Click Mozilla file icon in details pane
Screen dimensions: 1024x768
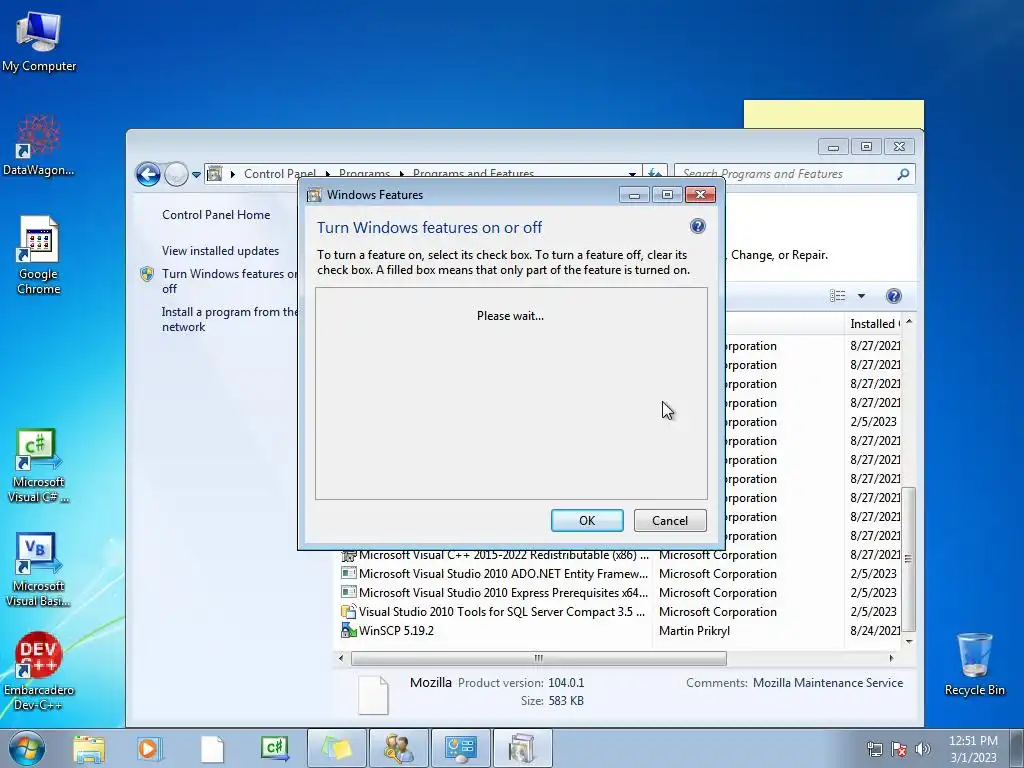(x=374, y=695)
